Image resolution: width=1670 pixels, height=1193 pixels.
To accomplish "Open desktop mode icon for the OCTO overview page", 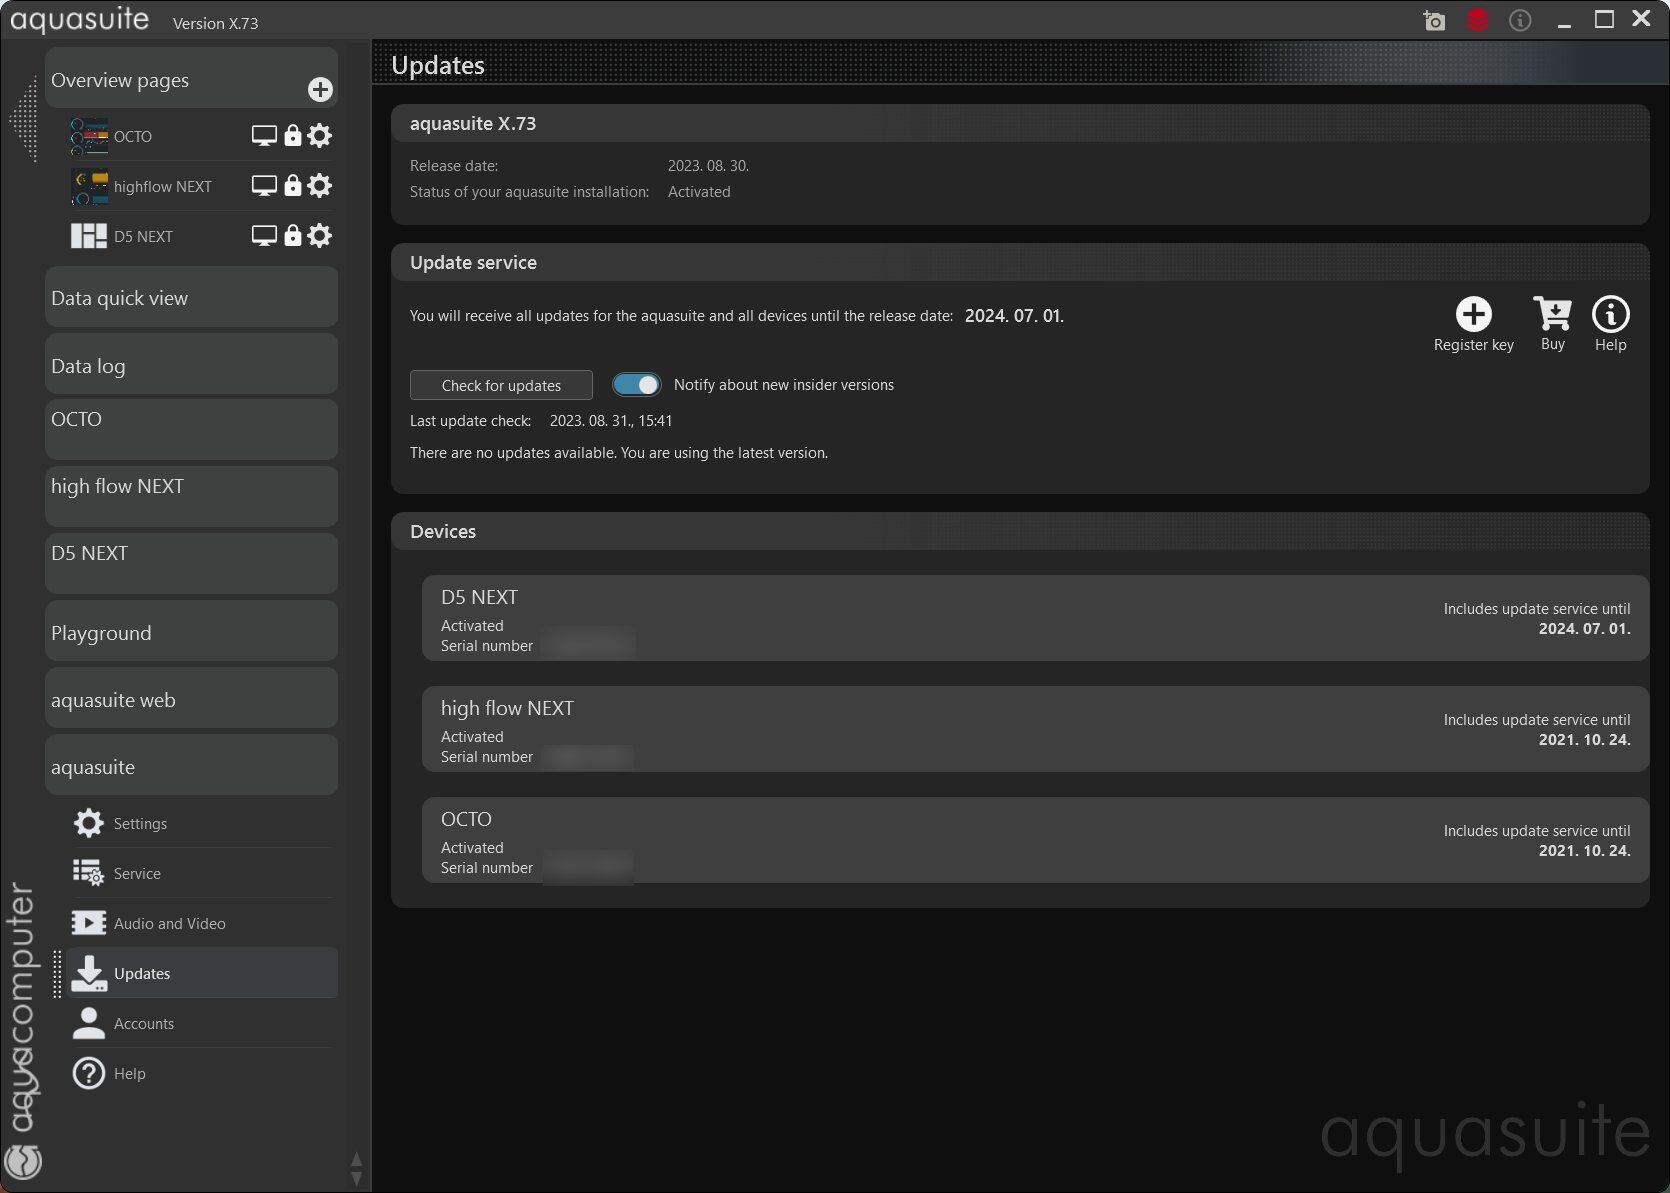I will point(264,136).
